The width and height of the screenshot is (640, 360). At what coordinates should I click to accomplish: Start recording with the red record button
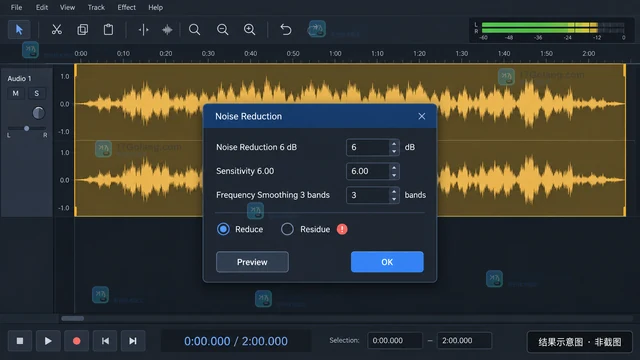click(76, 341)
